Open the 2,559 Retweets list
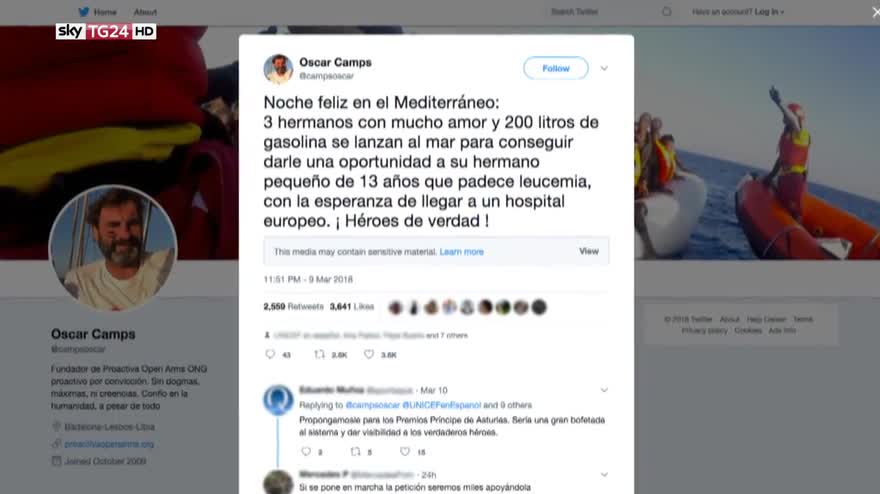This screenshot has height=494, width=880. [x=294, y=307]
